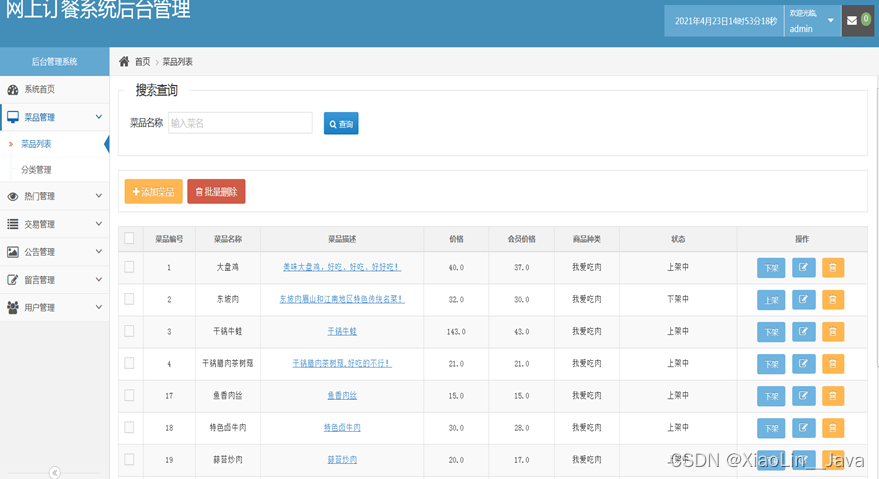This screenshot has height=479, width=879.
Task: Click the date time display in header
Action: click(x=725, y=21)
